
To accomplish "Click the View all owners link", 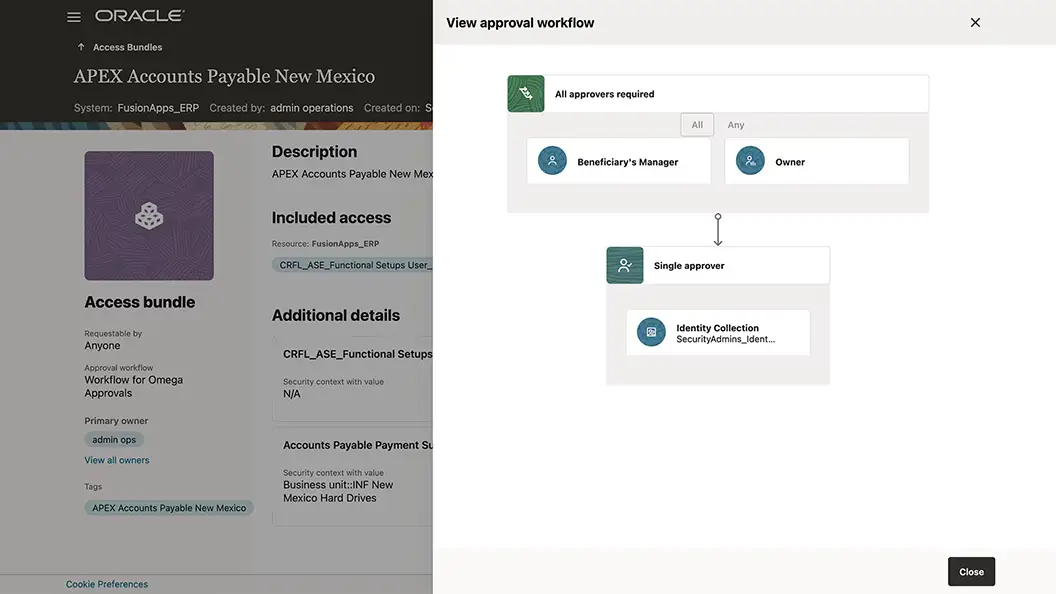I will click(x=117, y=460).
